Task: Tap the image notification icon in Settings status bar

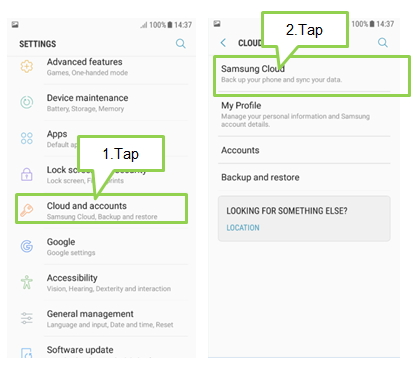Action: click(15, 25)
